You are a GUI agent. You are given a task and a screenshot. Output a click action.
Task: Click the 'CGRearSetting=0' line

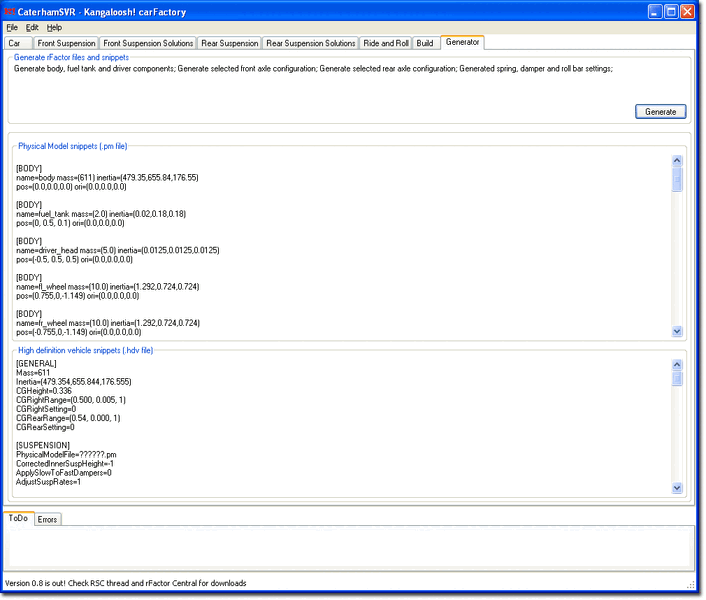(45, 427)
